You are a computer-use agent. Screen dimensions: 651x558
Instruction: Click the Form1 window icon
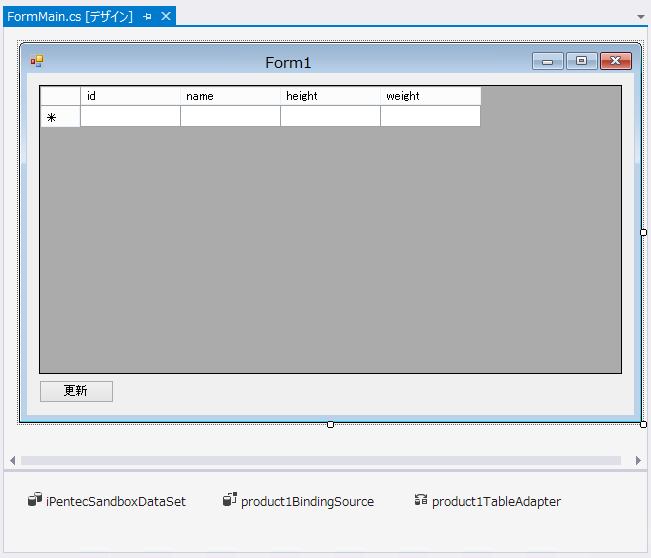[x=37, y=61]
